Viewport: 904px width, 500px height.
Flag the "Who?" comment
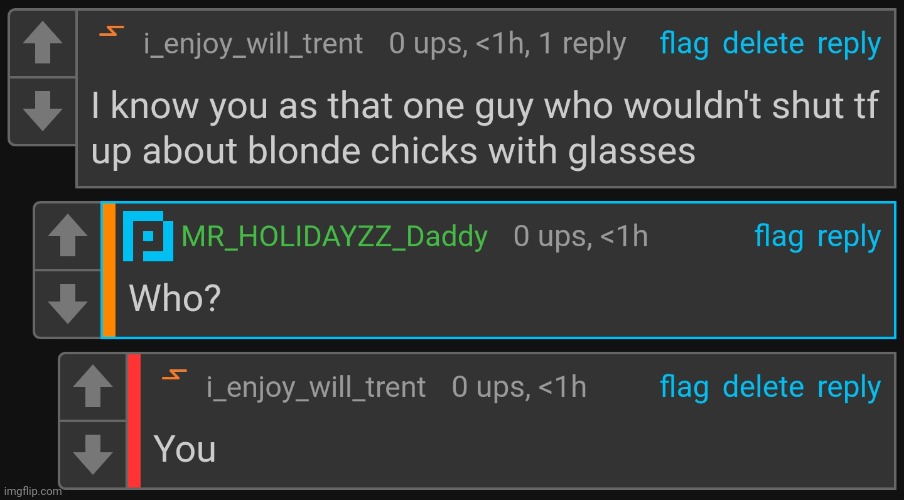click(x=778, y=237)
